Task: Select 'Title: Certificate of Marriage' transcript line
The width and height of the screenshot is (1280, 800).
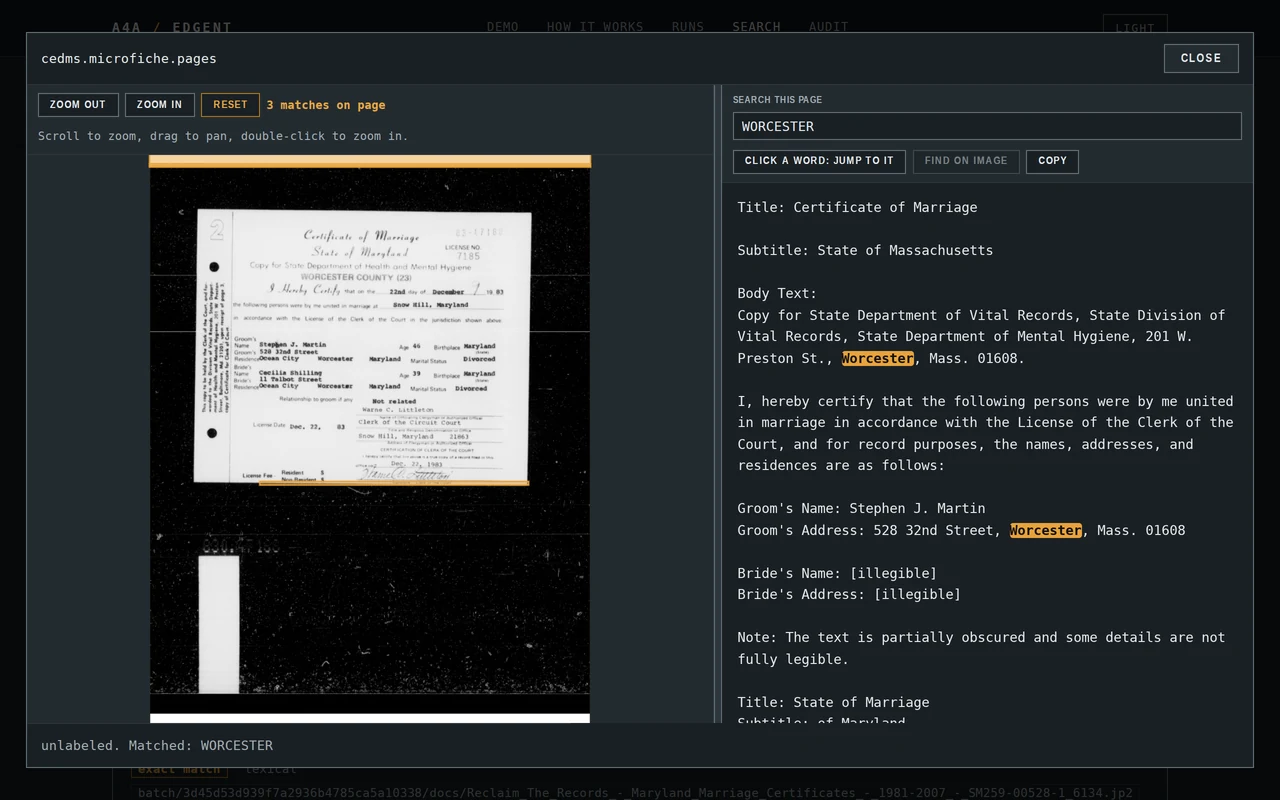Action: pos(858,207)
